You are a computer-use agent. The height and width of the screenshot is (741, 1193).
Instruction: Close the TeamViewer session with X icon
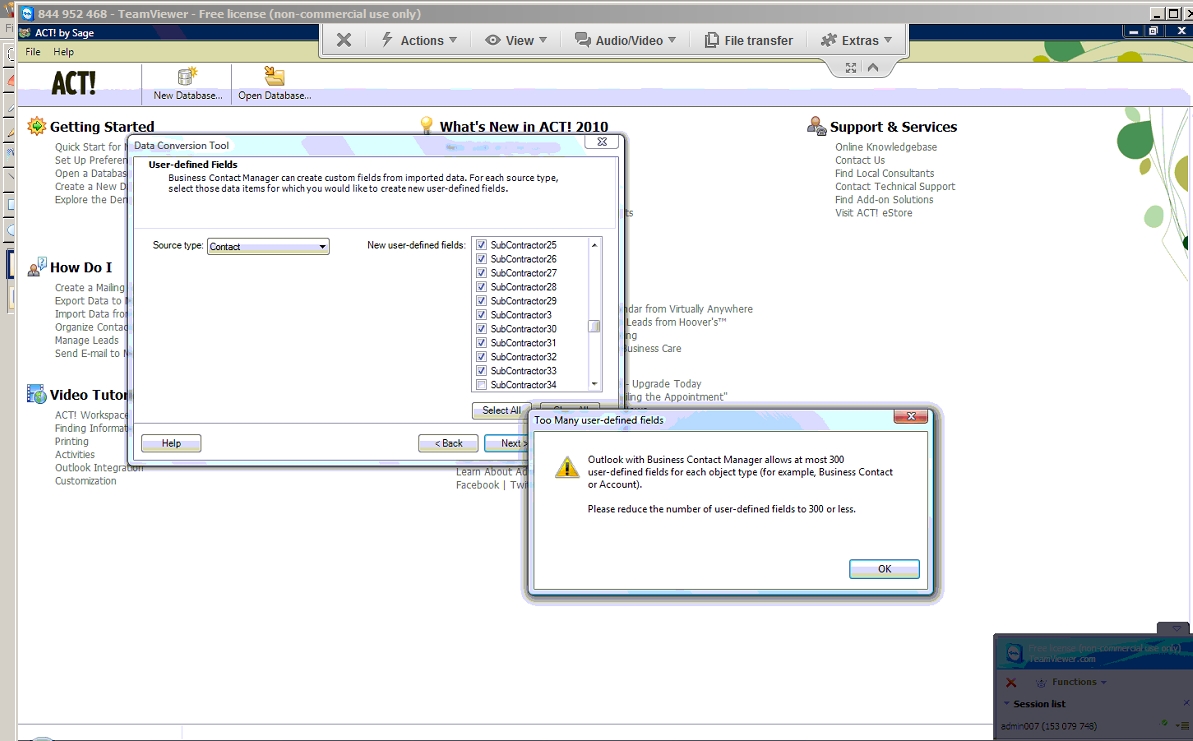click(x=343, y=40)
